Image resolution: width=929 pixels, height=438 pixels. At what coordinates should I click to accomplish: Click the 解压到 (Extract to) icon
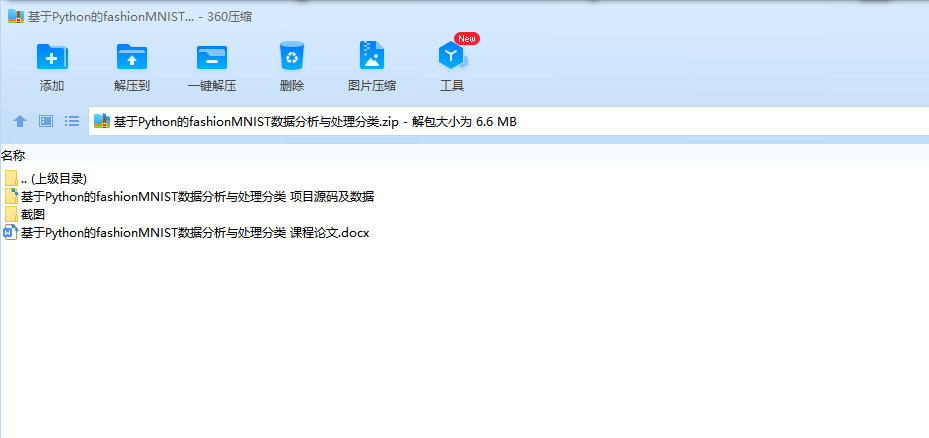pos(132,57)
